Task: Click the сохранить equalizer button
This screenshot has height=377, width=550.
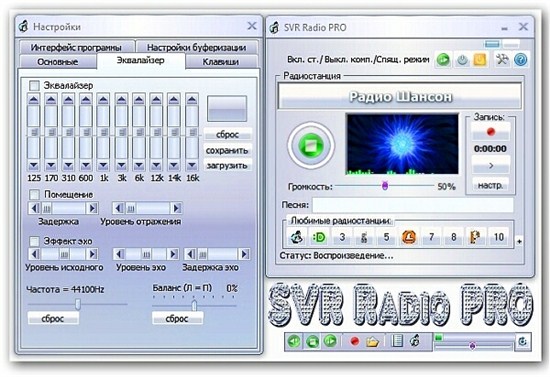Action: 227,150
